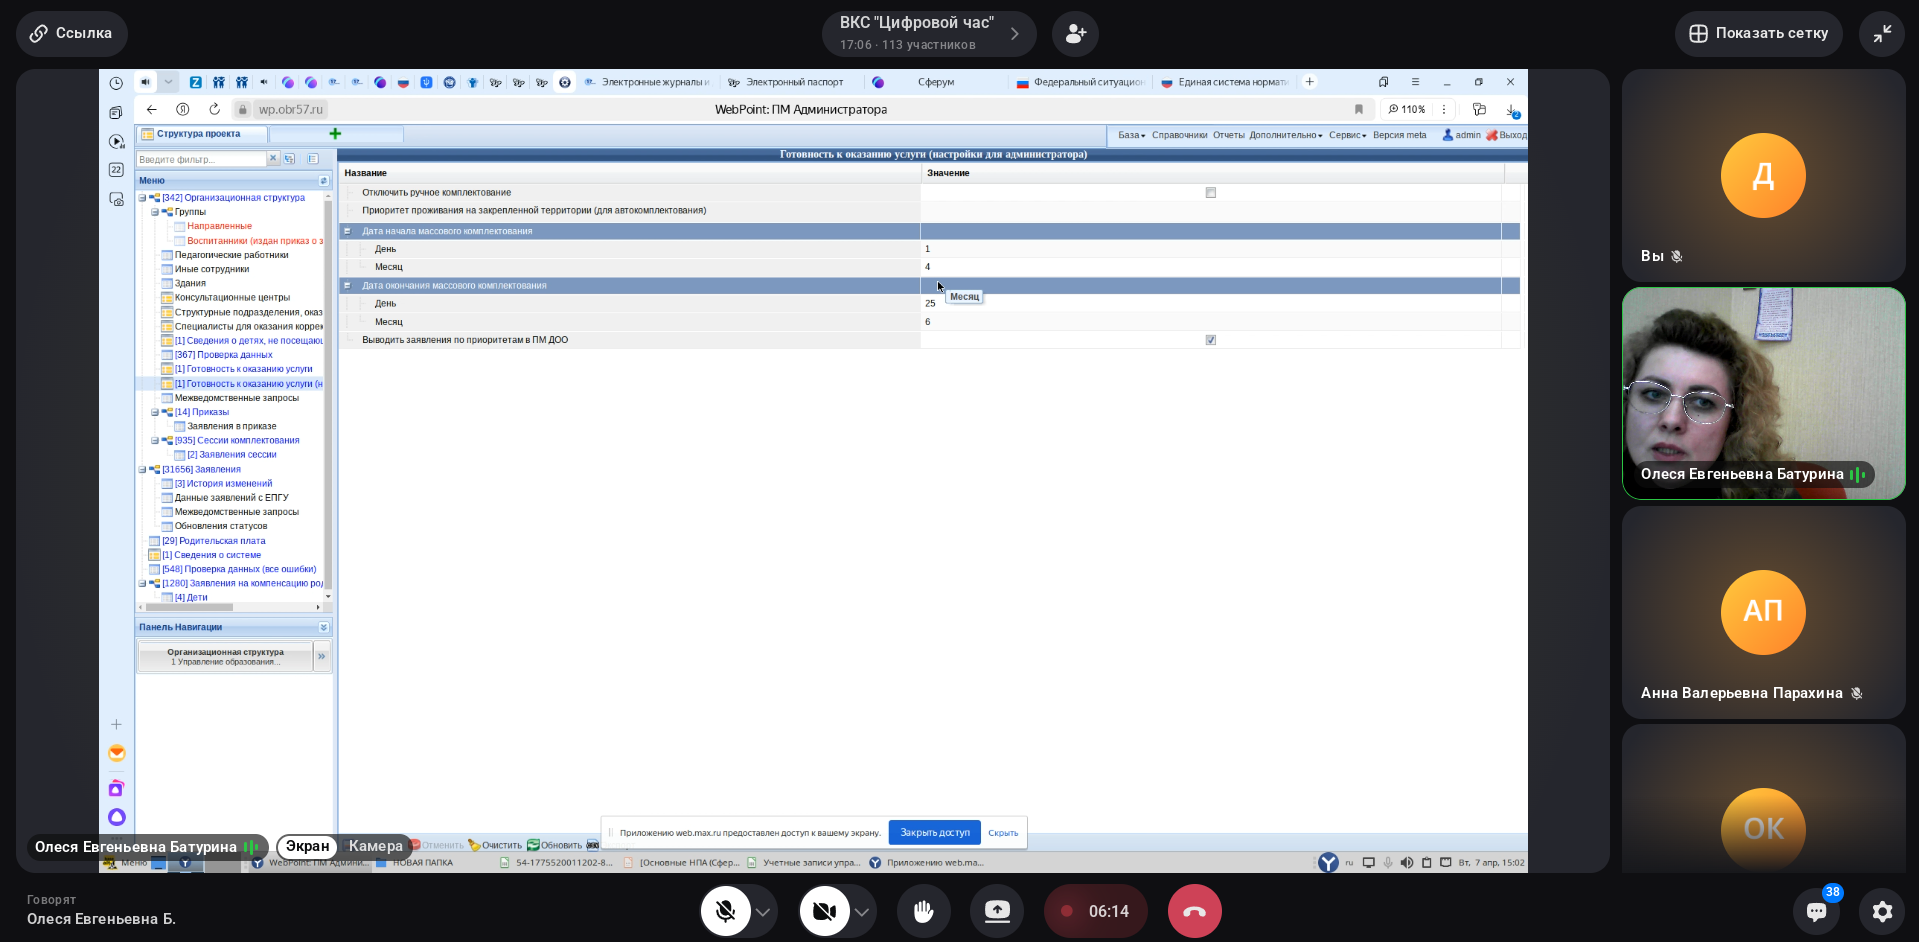
Task: Click the Ссылка link button
Action: 71,34
